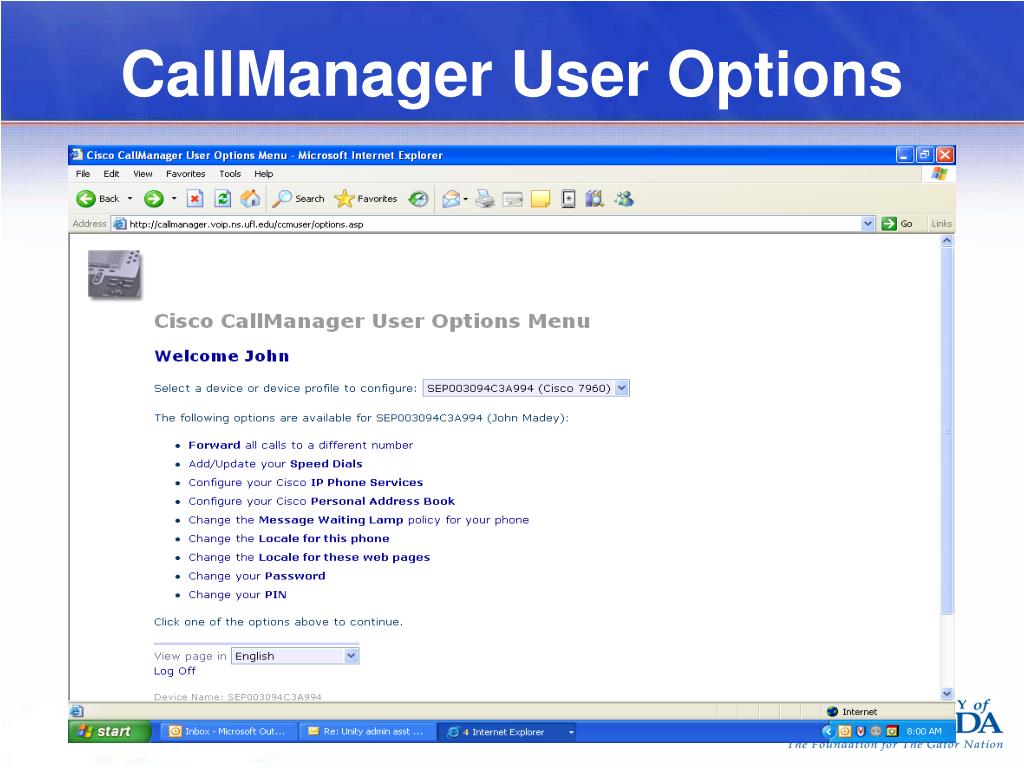
Task: Click the History clock icon
Action: 419,199
